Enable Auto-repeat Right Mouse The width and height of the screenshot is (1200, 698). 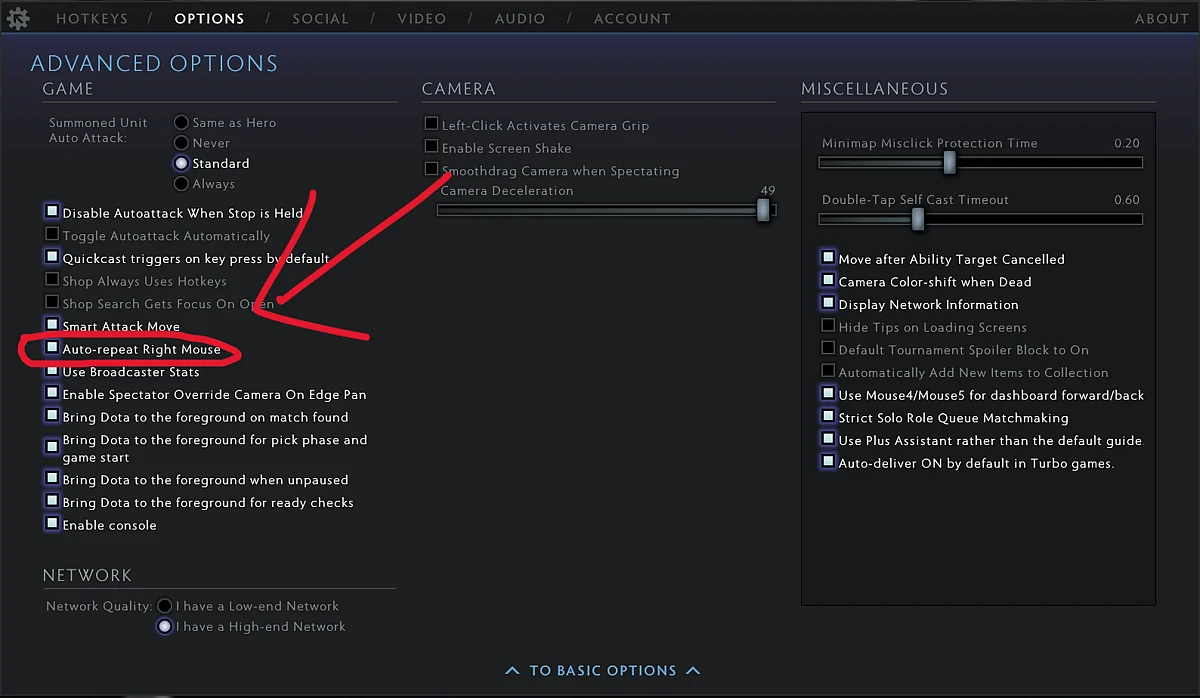(x=52, y=348)
